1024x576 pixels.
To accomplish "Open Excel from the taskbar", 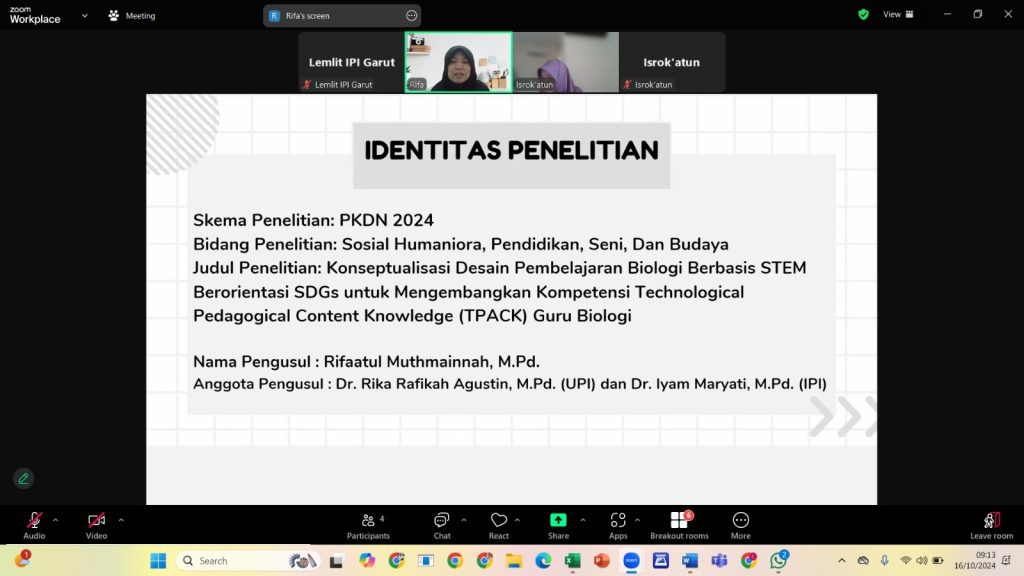I will tap(573, 561).
